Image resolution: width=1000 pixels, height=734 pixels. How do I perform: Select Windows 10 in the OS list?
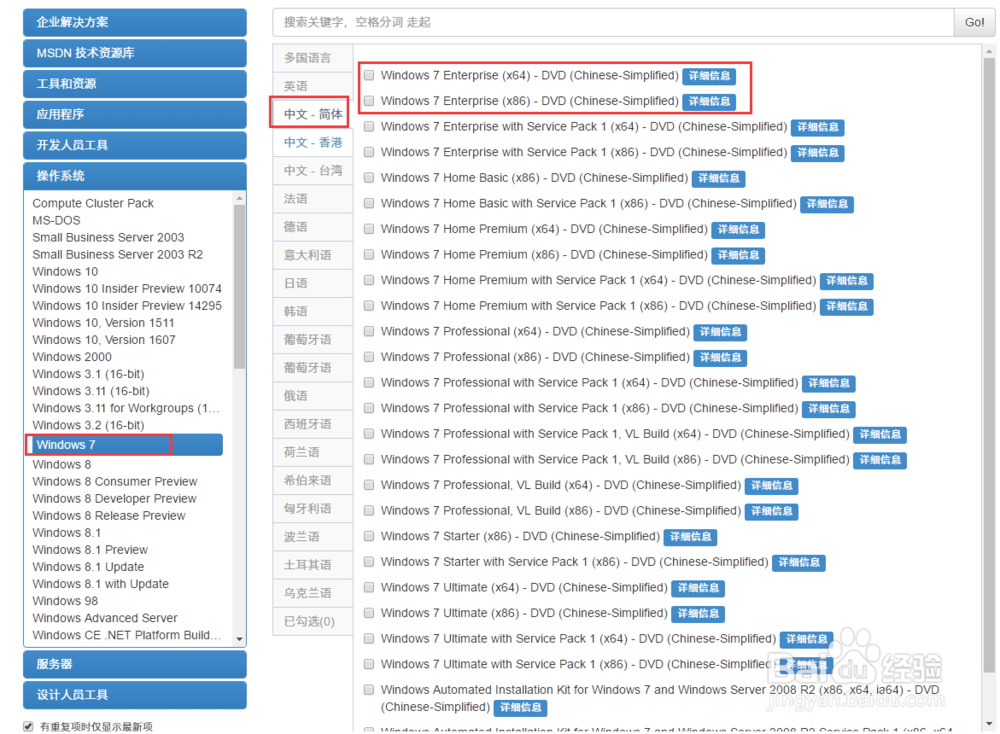[65, 272]
